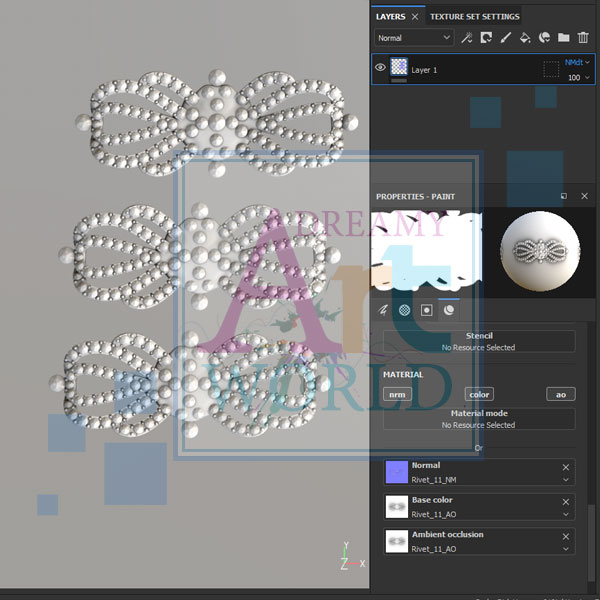Add a fill layer with bucket icon
600x600 pixels.
[x=525, y=38]
